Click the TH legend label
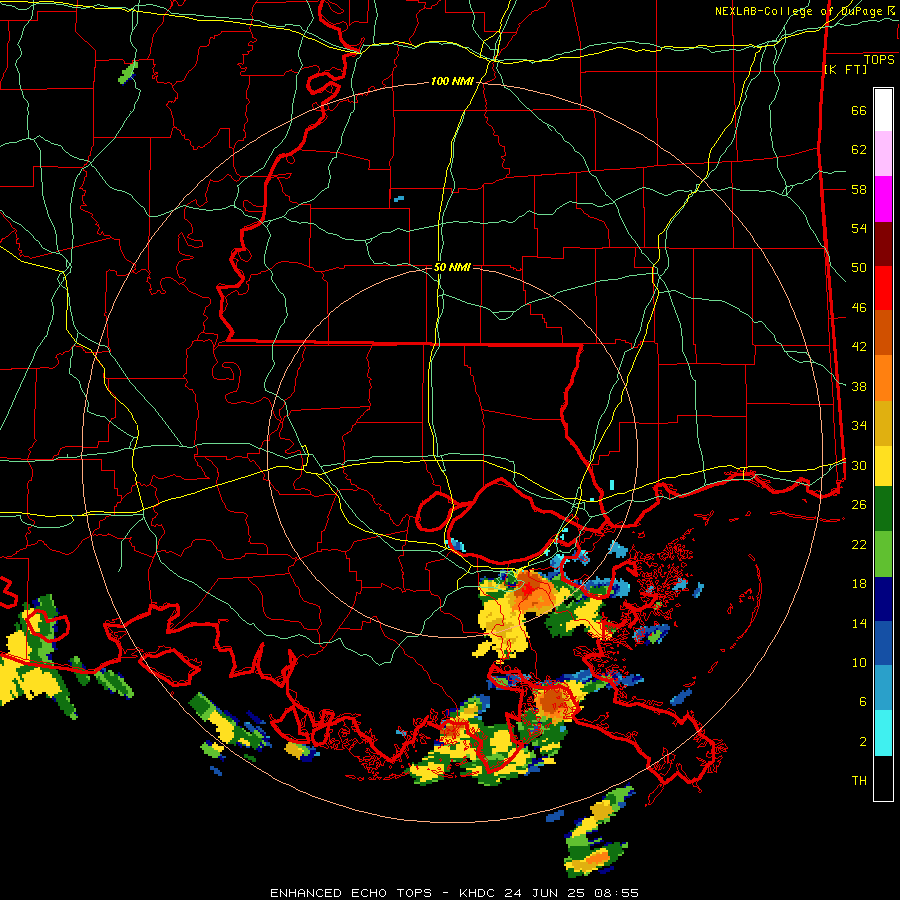Viewport: 900px width, 900px height. [x=859, y=781]
